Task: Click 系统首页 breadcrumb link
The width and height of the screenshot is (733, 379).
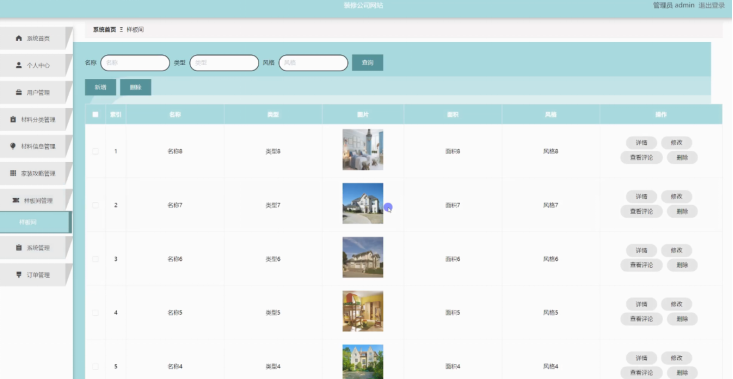Action: pos(104,29)
